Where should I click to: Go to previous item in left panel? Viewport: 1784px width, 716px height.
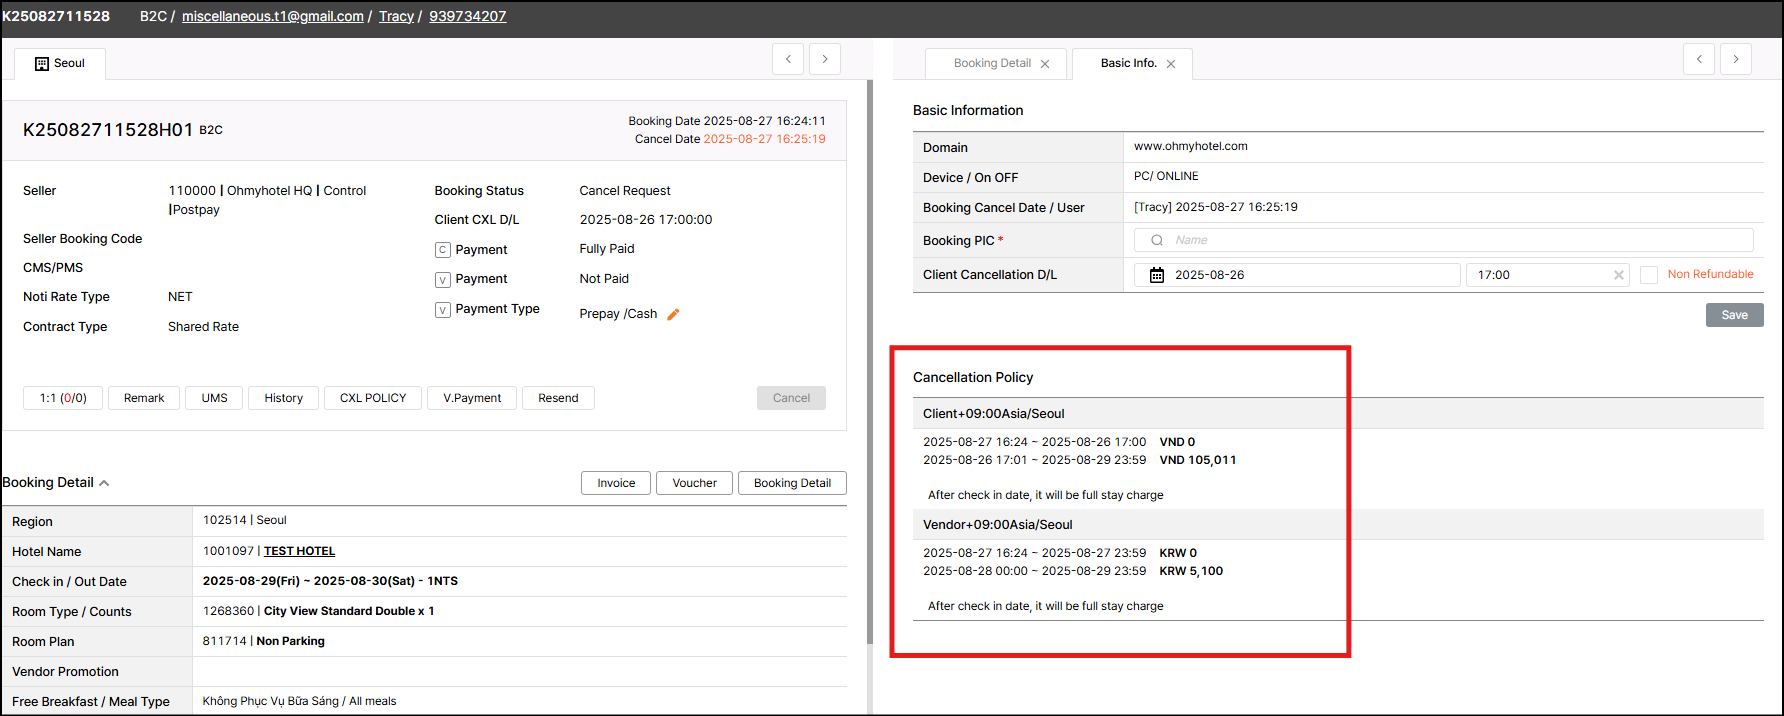click(788, 59)
